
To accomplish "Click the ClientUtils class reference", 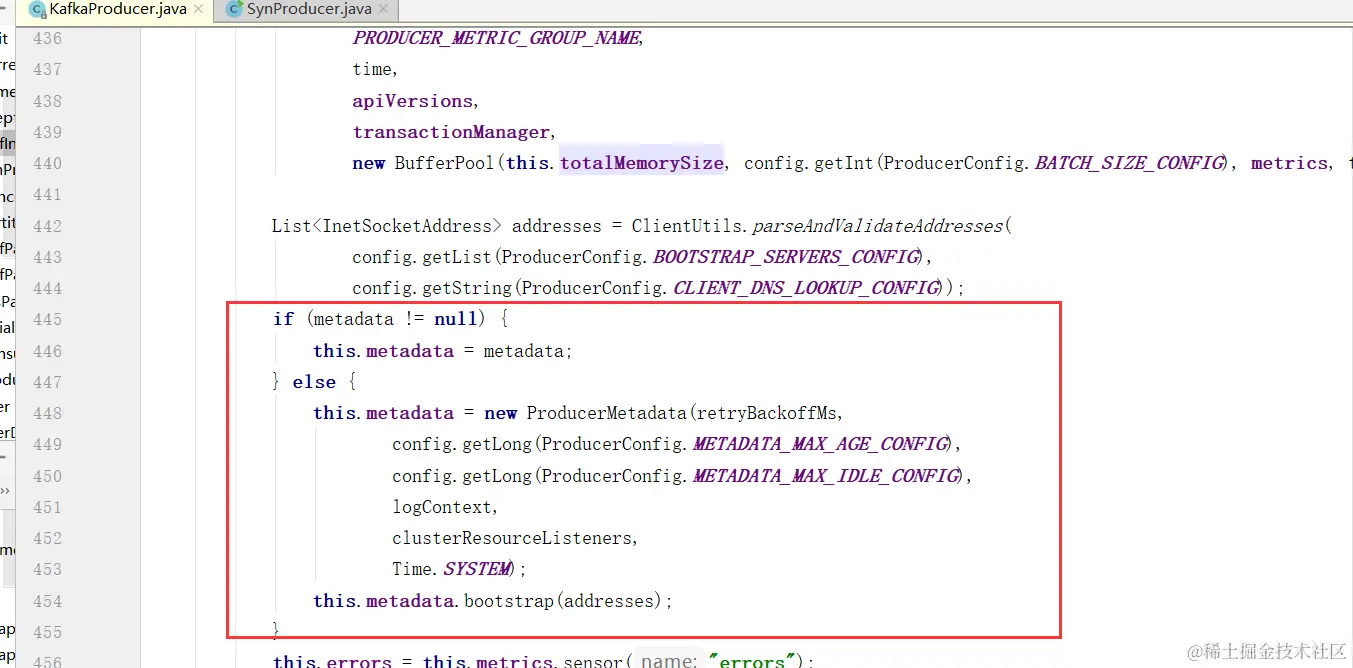I will (x=686, y=226).
